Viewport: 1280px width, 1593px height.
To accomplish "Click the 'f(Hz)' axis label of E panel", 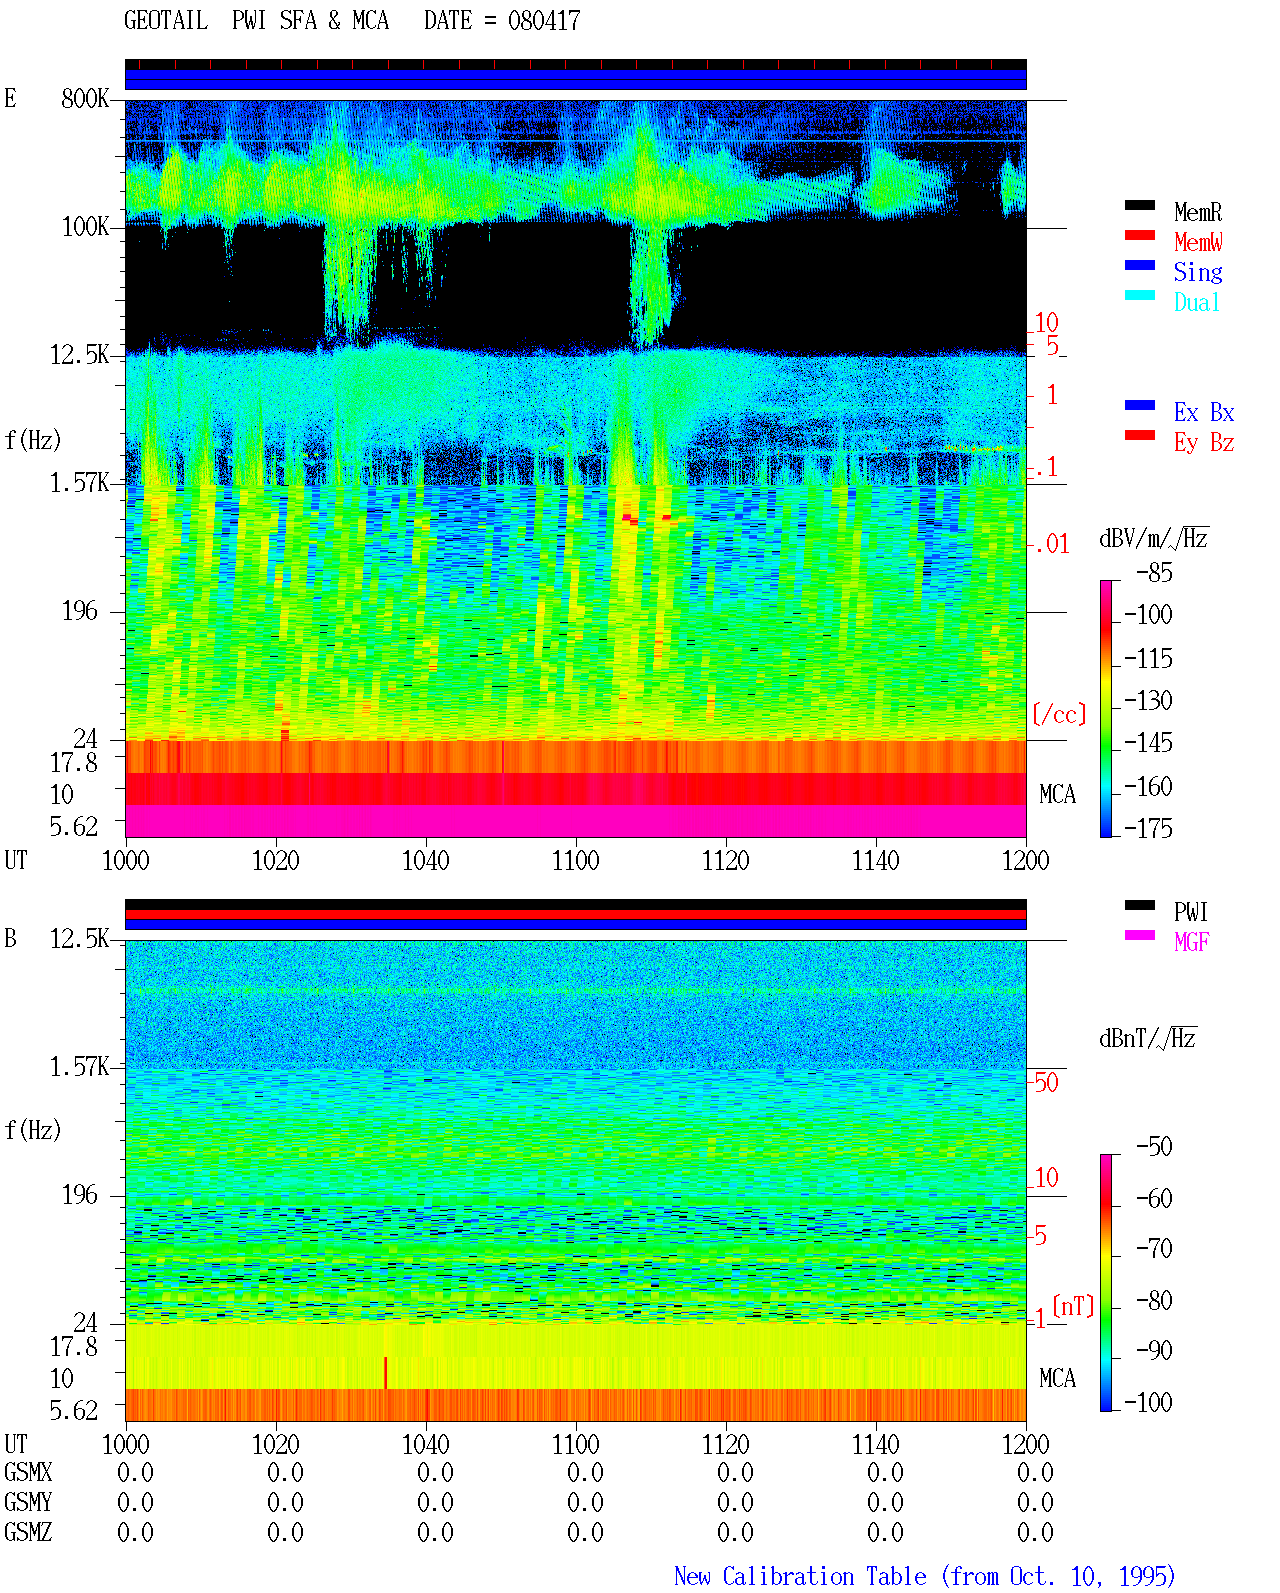I will point(32,440).
